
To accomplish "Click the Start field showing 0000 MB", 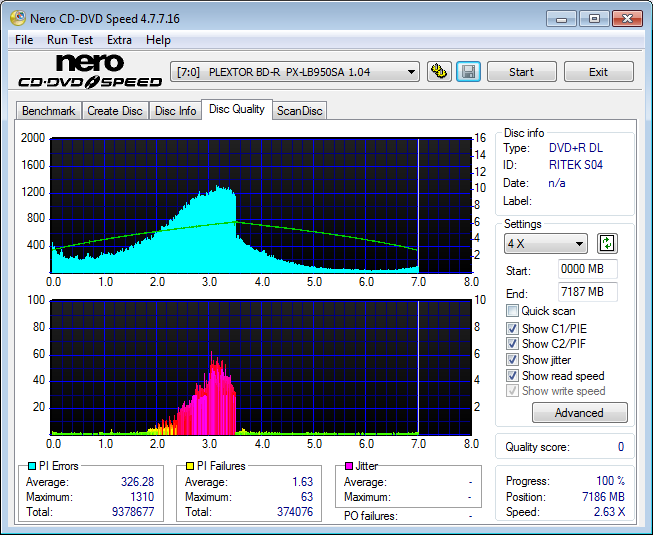I will [587, 269].
